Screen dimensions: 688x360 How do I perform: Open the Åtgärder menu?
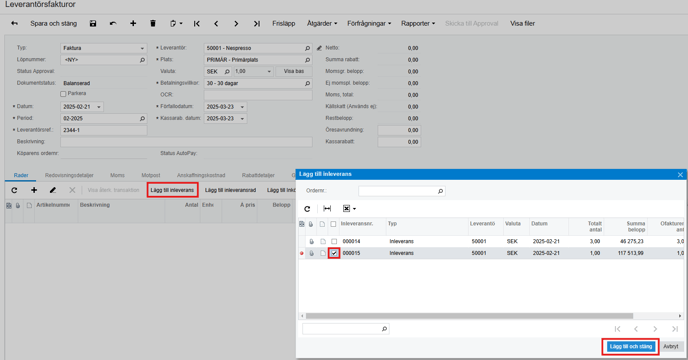322,23
